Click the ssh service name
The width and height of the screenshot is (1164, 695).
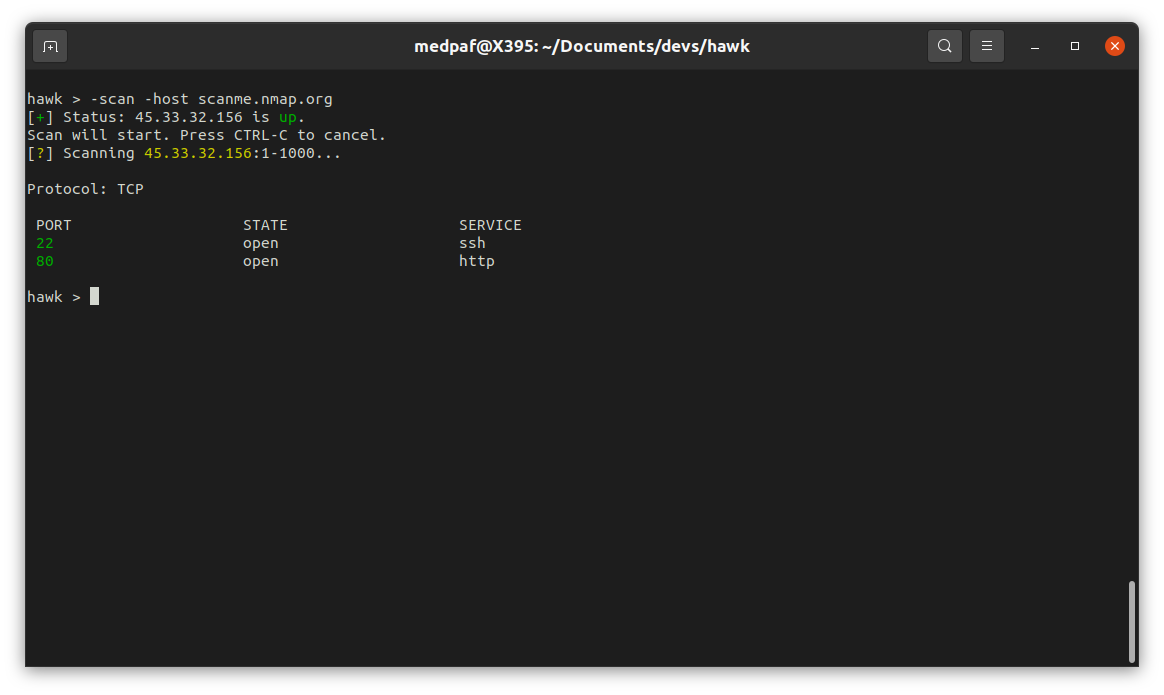click(472, 243)
